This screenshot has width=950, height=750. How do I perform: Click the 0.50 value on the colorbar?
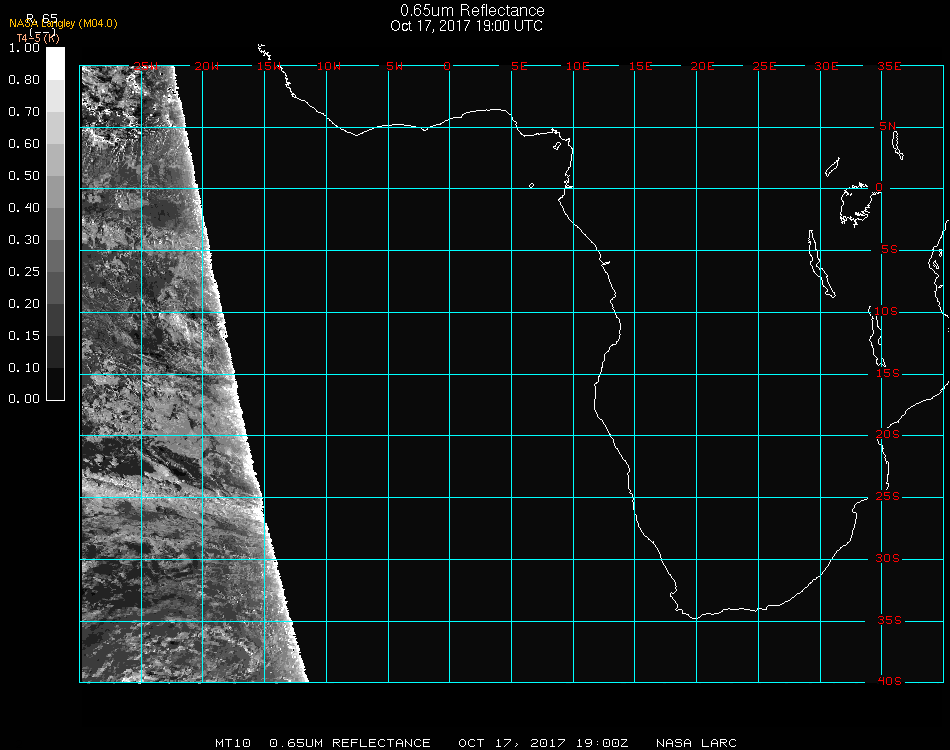coord(24,176)
